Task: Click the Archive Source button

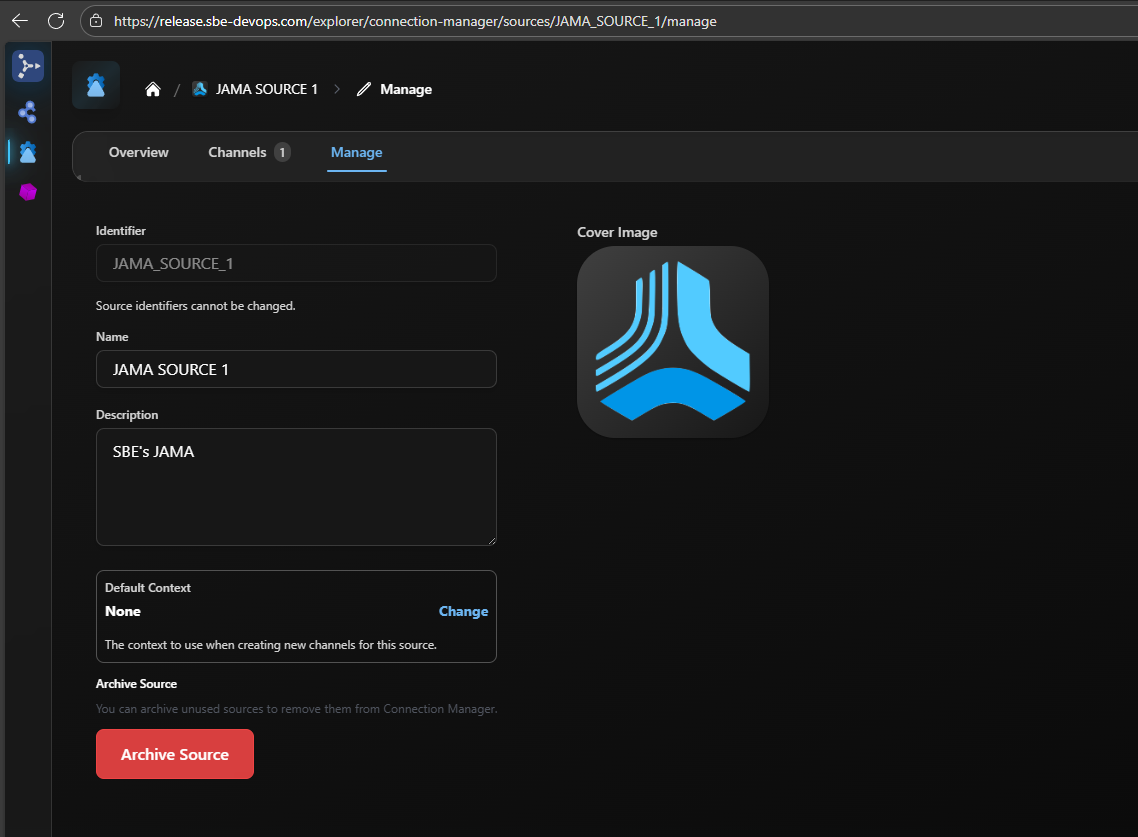Action: point(175,755)
